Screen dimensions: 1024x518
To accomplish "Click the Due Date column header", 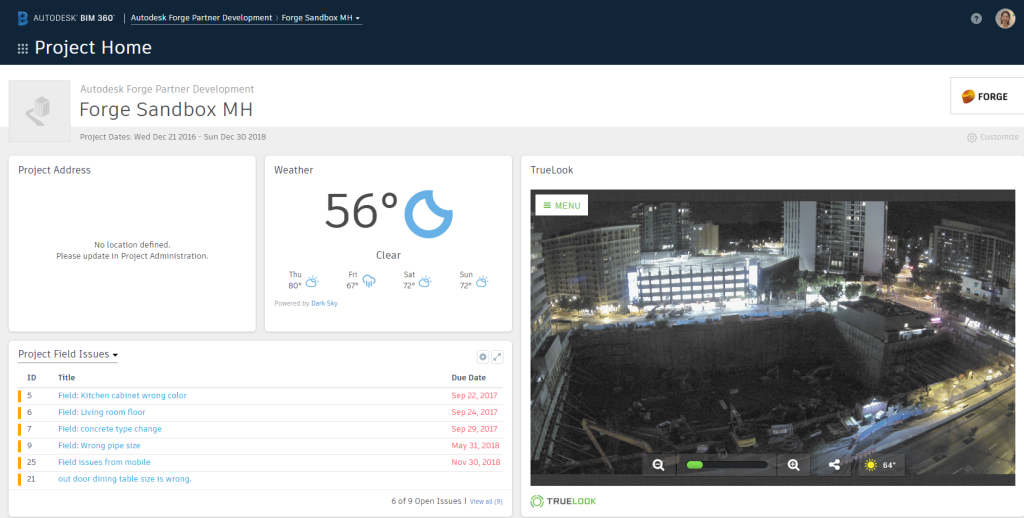I will [x=468, y=378].
